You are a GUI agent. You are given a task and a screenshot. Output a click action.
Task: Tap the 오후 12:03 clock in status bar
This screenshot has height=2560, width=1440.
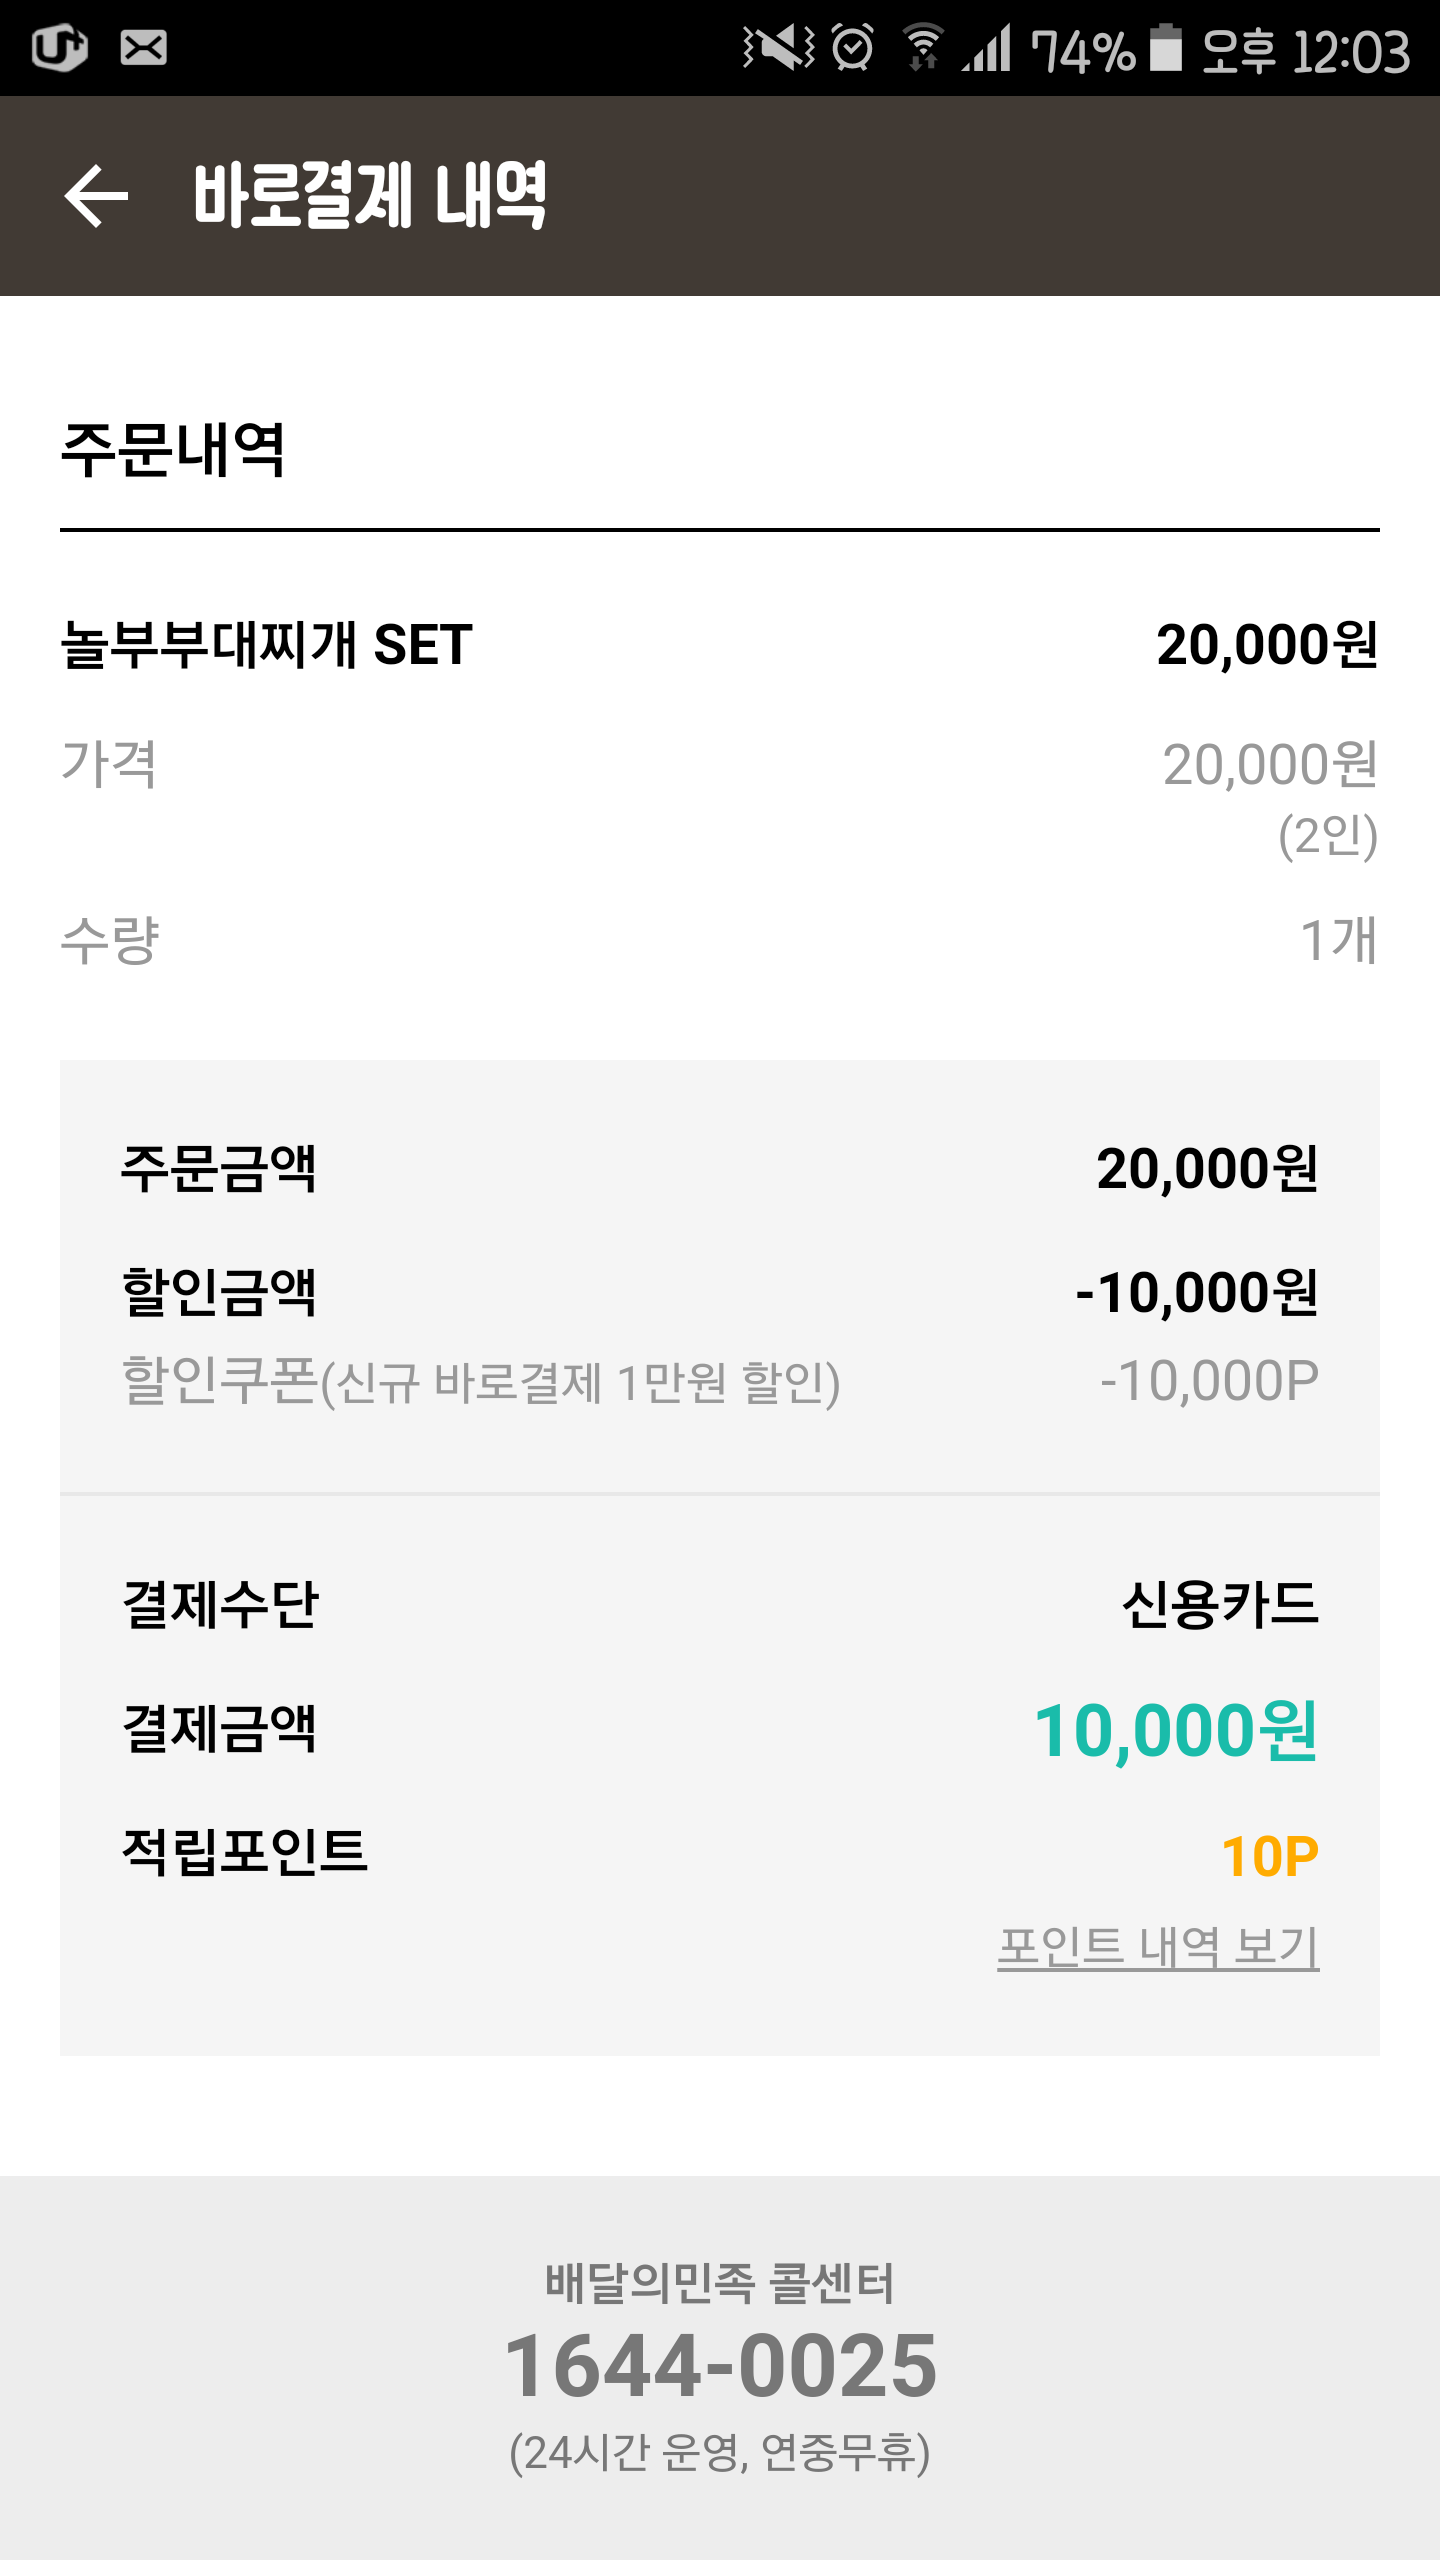tap(1306, 50)
